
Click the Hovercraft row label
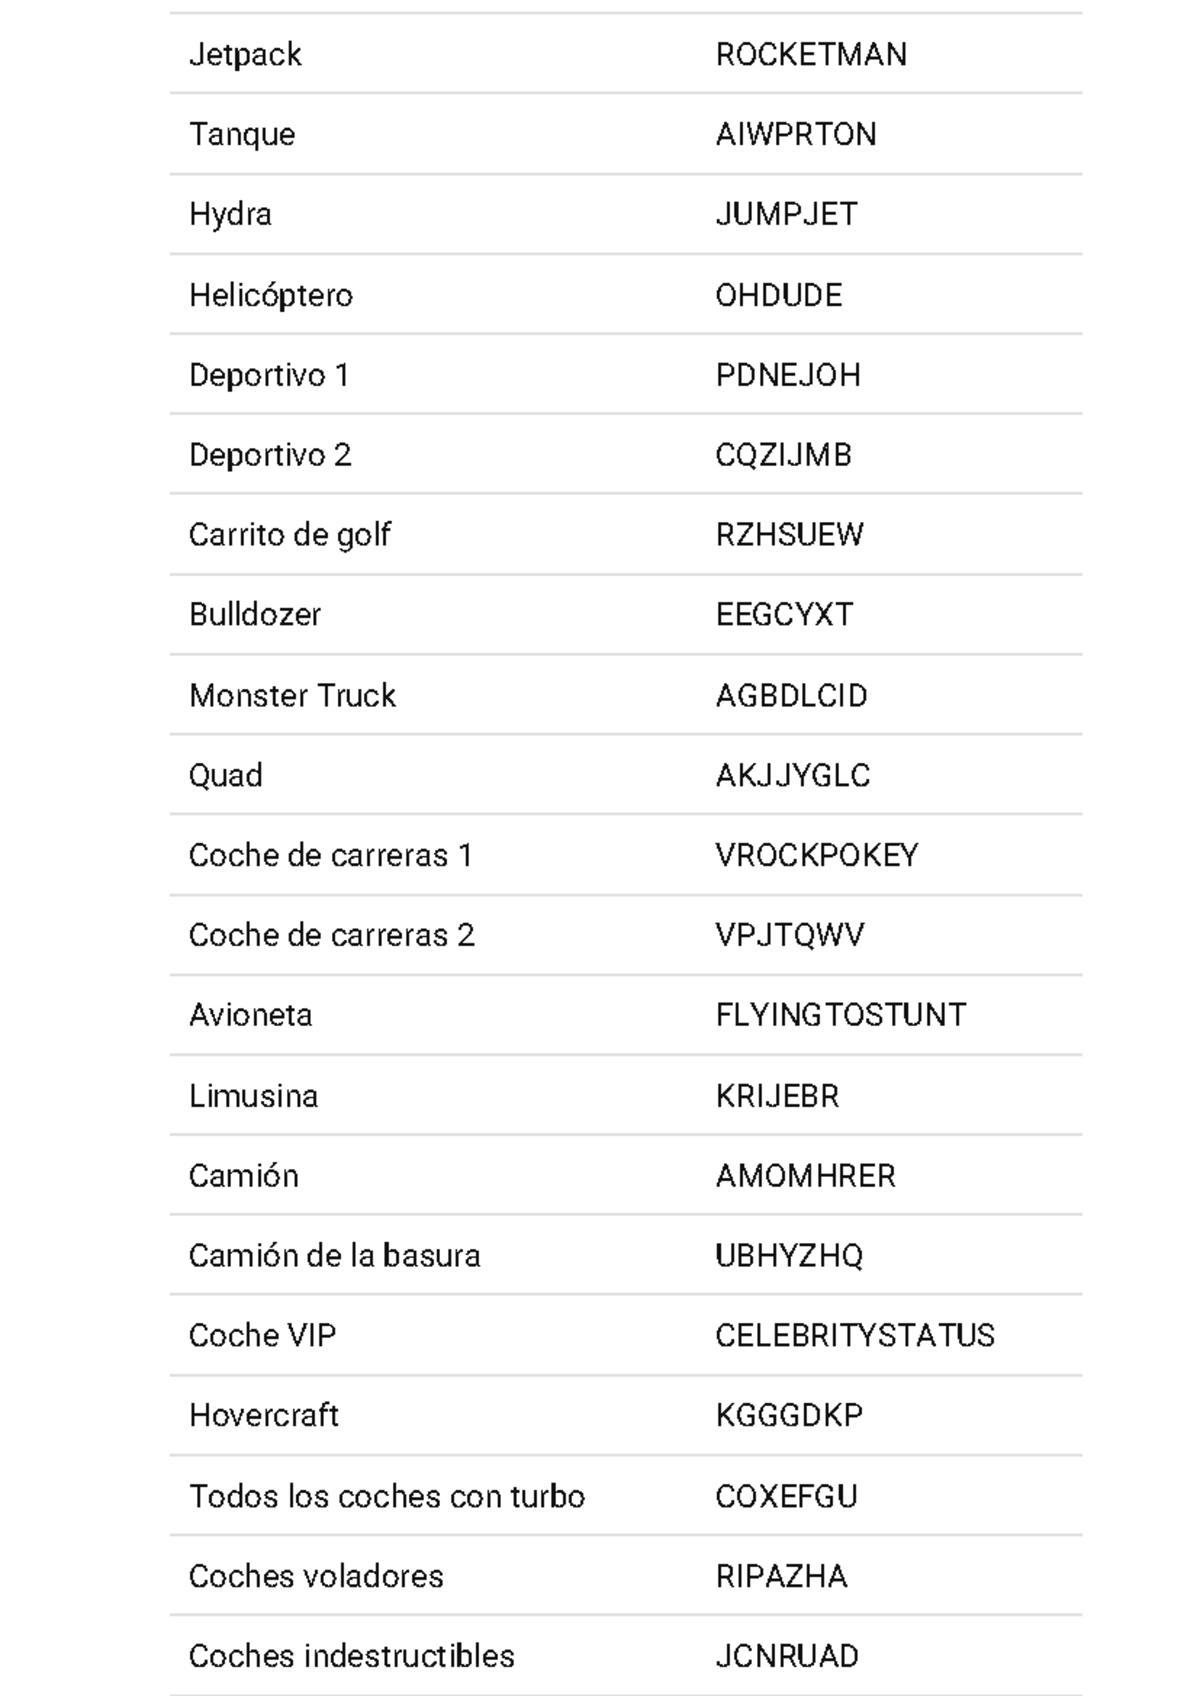(x=264, y=1415)
